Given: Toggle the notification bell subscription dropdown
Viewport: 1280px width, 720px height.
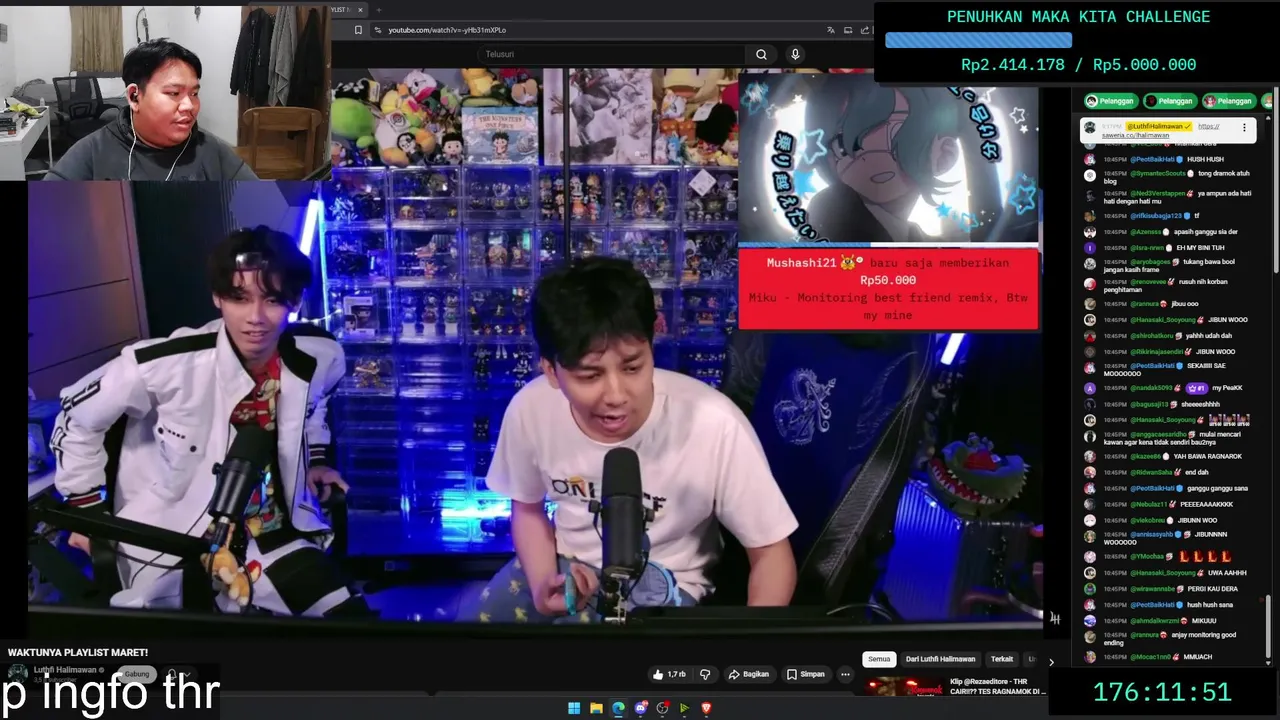Looking at the screenshot, I should coord(178,675).
